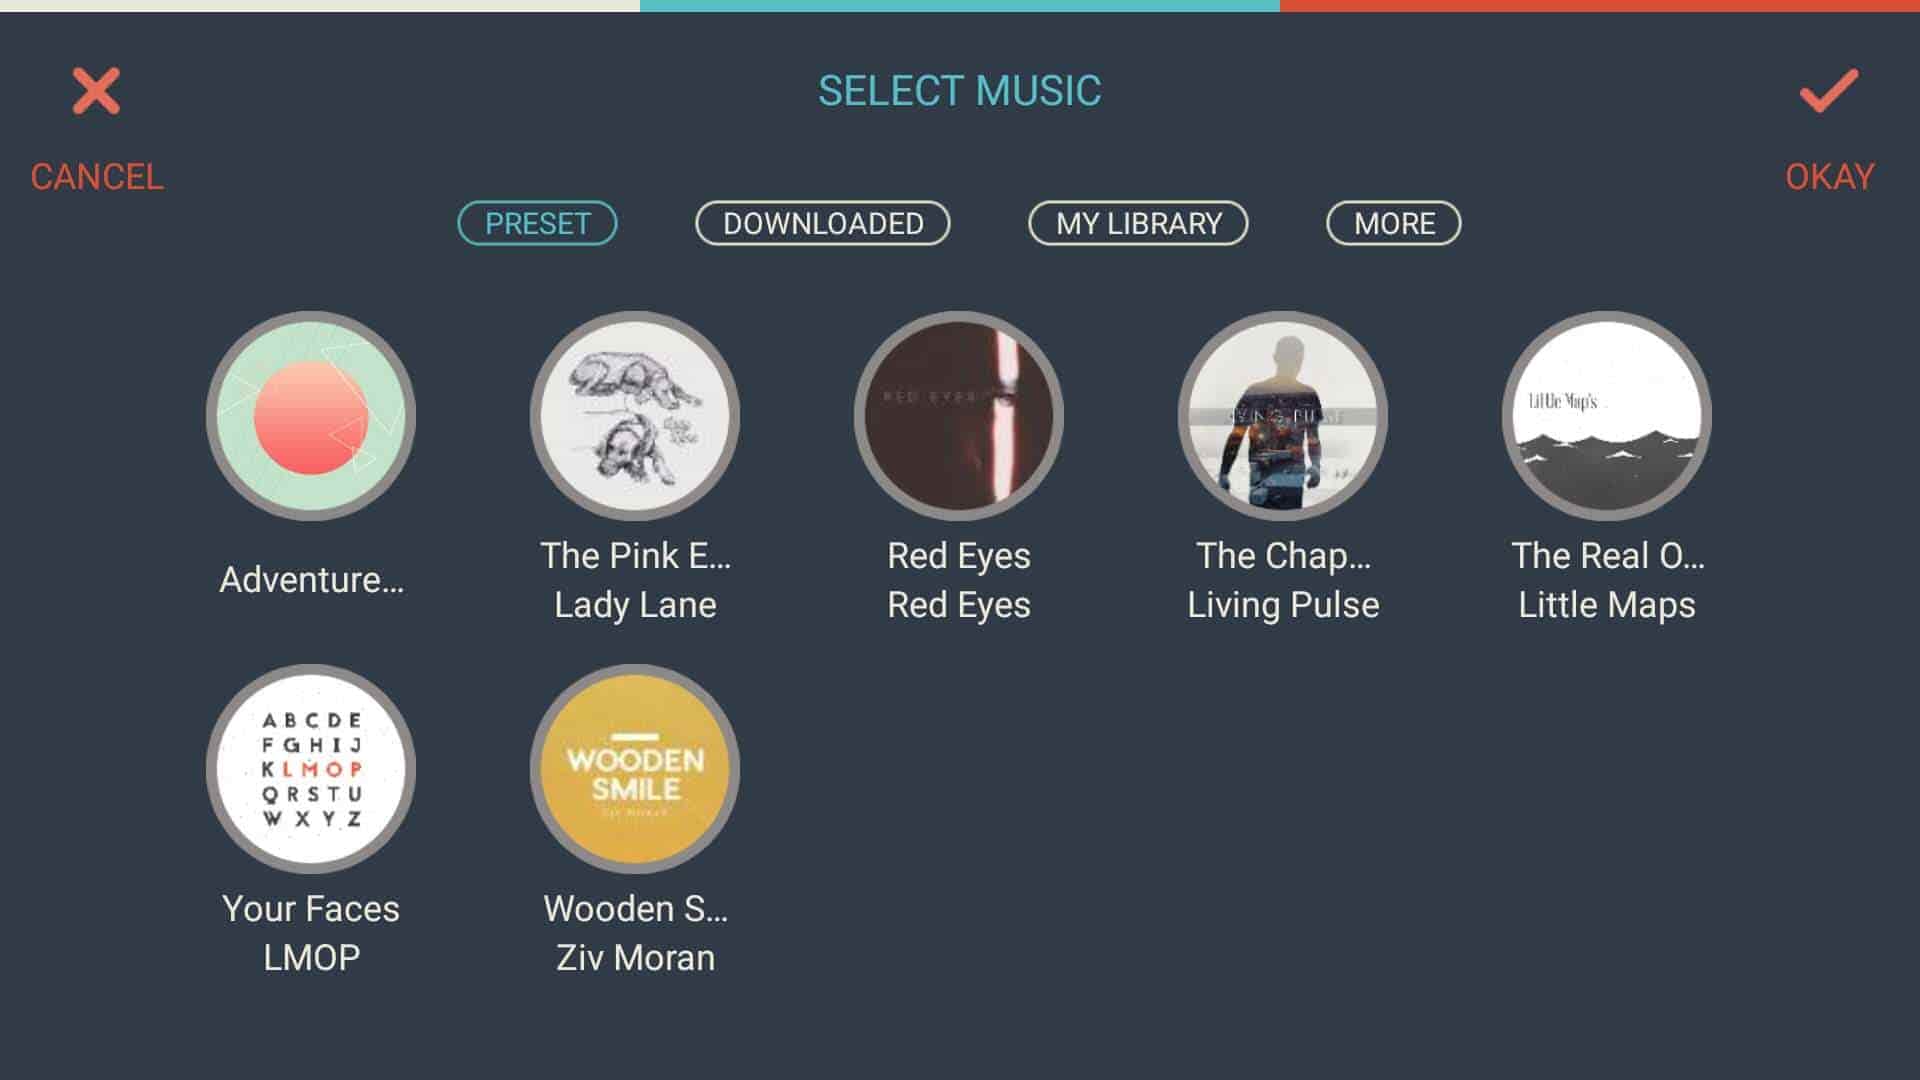
Task: Toggle the MY LIBRARY category filter
Action: (1138, 222)
